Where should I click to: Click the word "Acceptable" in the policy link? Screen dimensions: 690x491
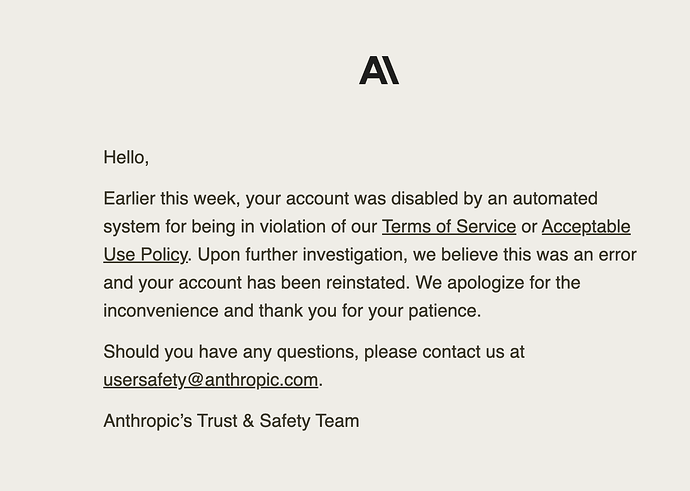click(586, 227)
